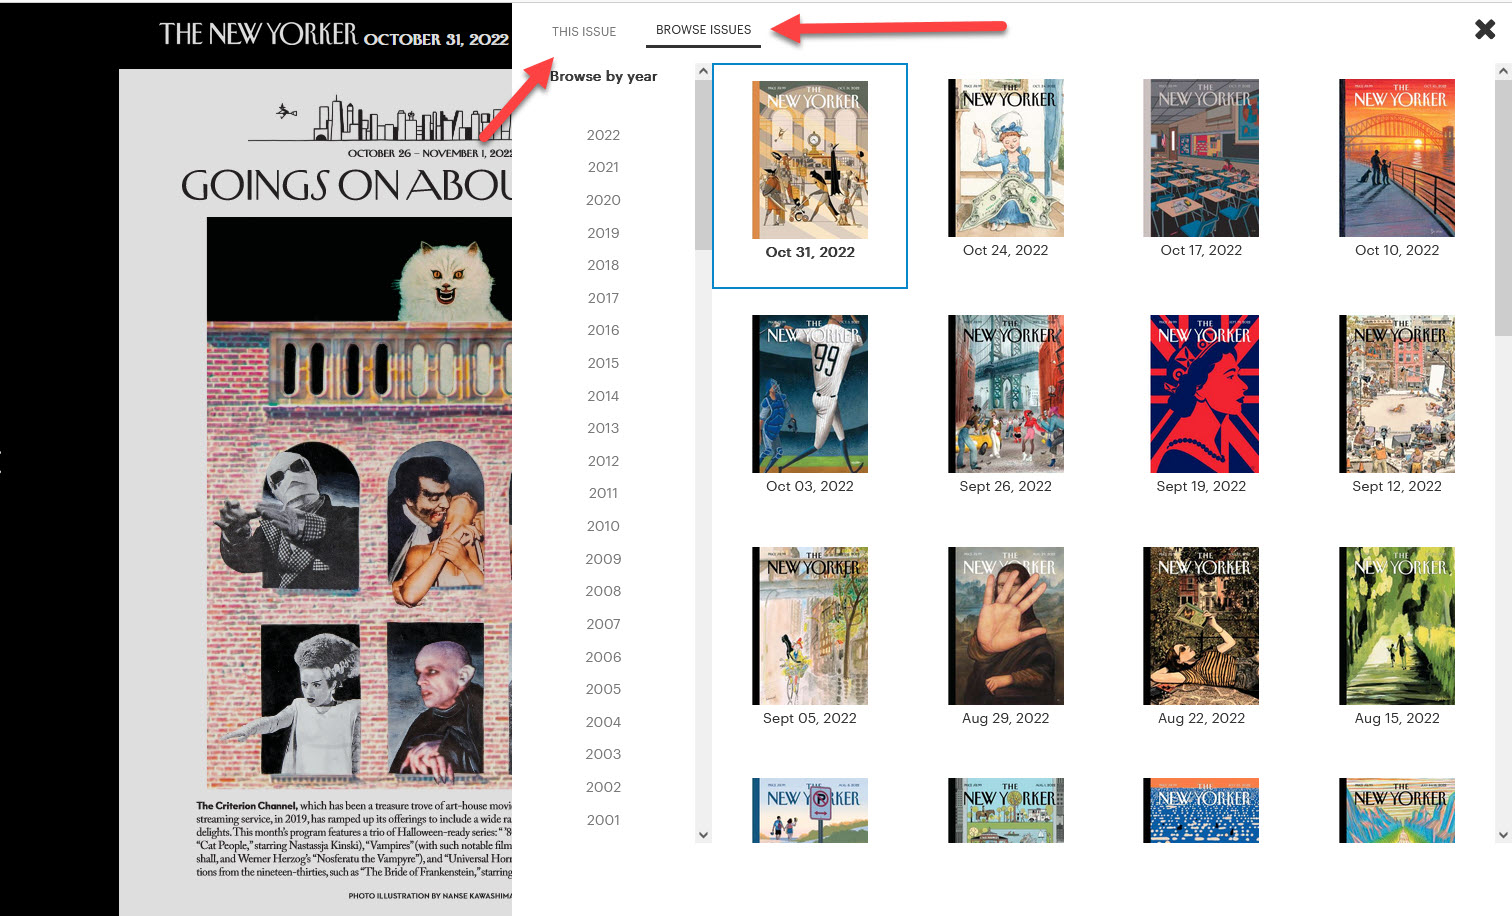Close the browse issues panel with X
The width and height of the screenshot is (1512, 916).
[1485, 30]
